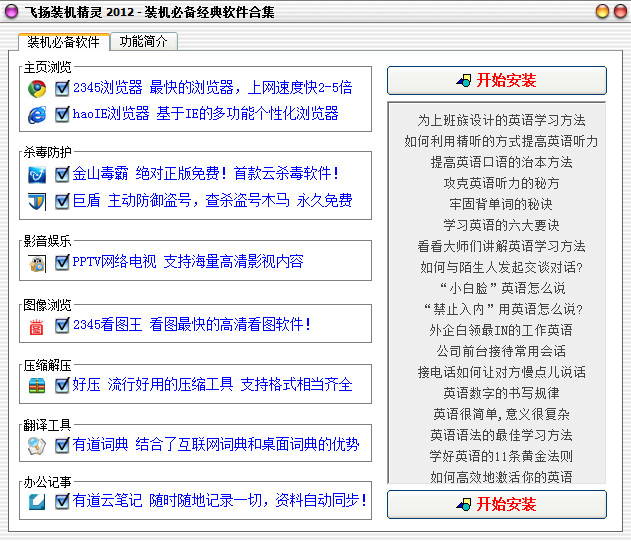Disable the PPTV网络电视 checkbox
This screenshot has height=541, width=631.
[62, 263]
